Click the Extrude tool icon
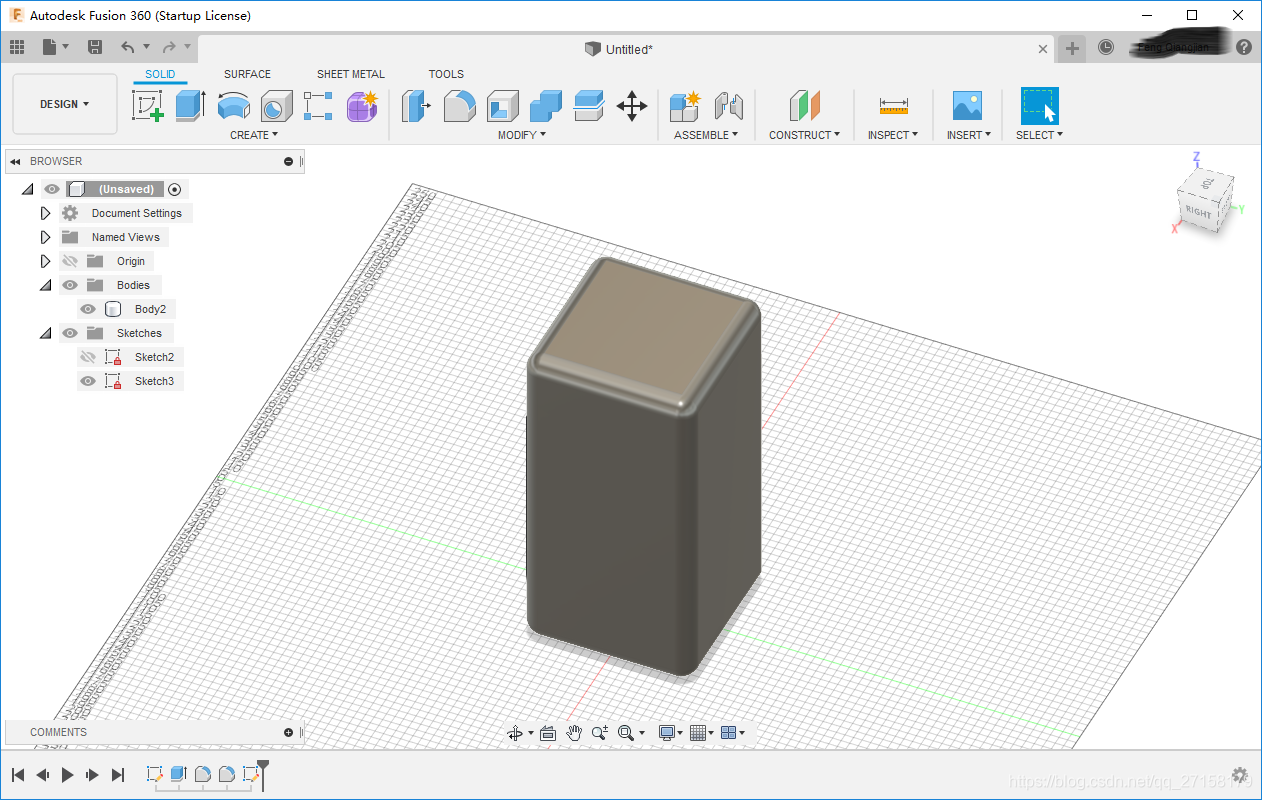The height and width of the screenshot is (800, 1262). pyautogui.click(x=190, y=105)
